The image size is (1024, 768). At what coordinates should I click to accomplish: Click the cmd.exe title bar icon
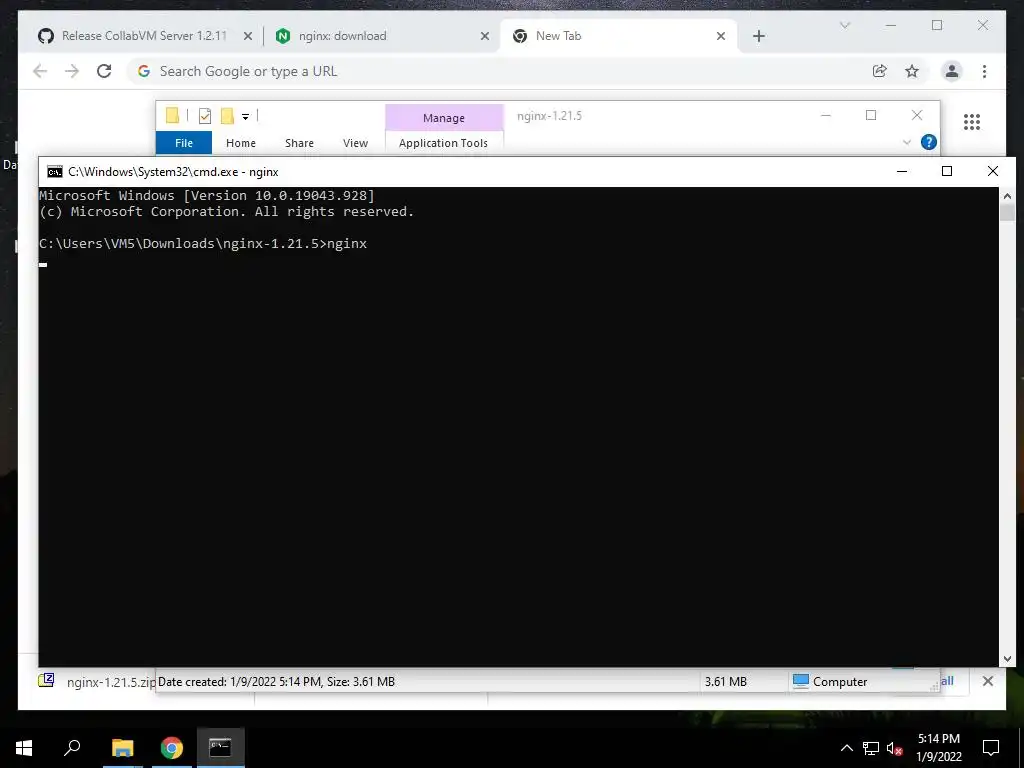point(55,172)
